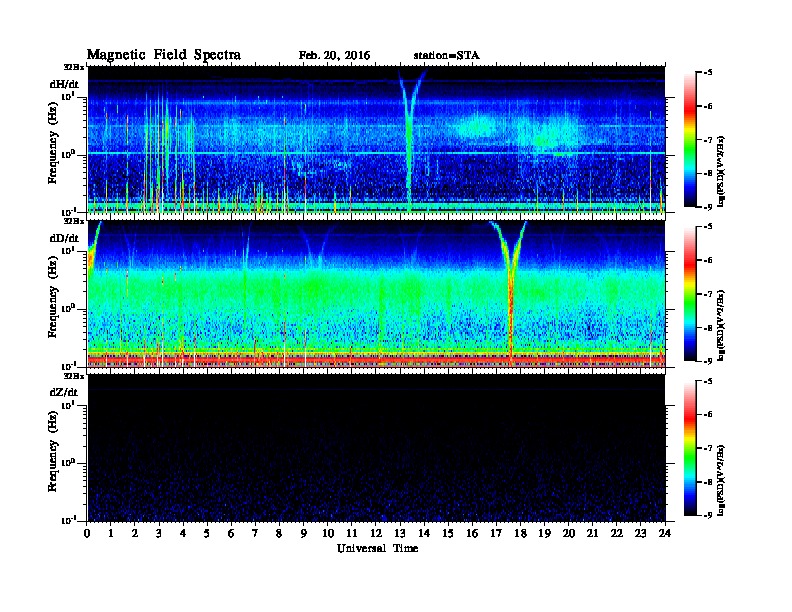The height and width of the screenshot is (612, 792).
Task: Click hour "18" on the time axis
Action: click(x=520, y=533)
